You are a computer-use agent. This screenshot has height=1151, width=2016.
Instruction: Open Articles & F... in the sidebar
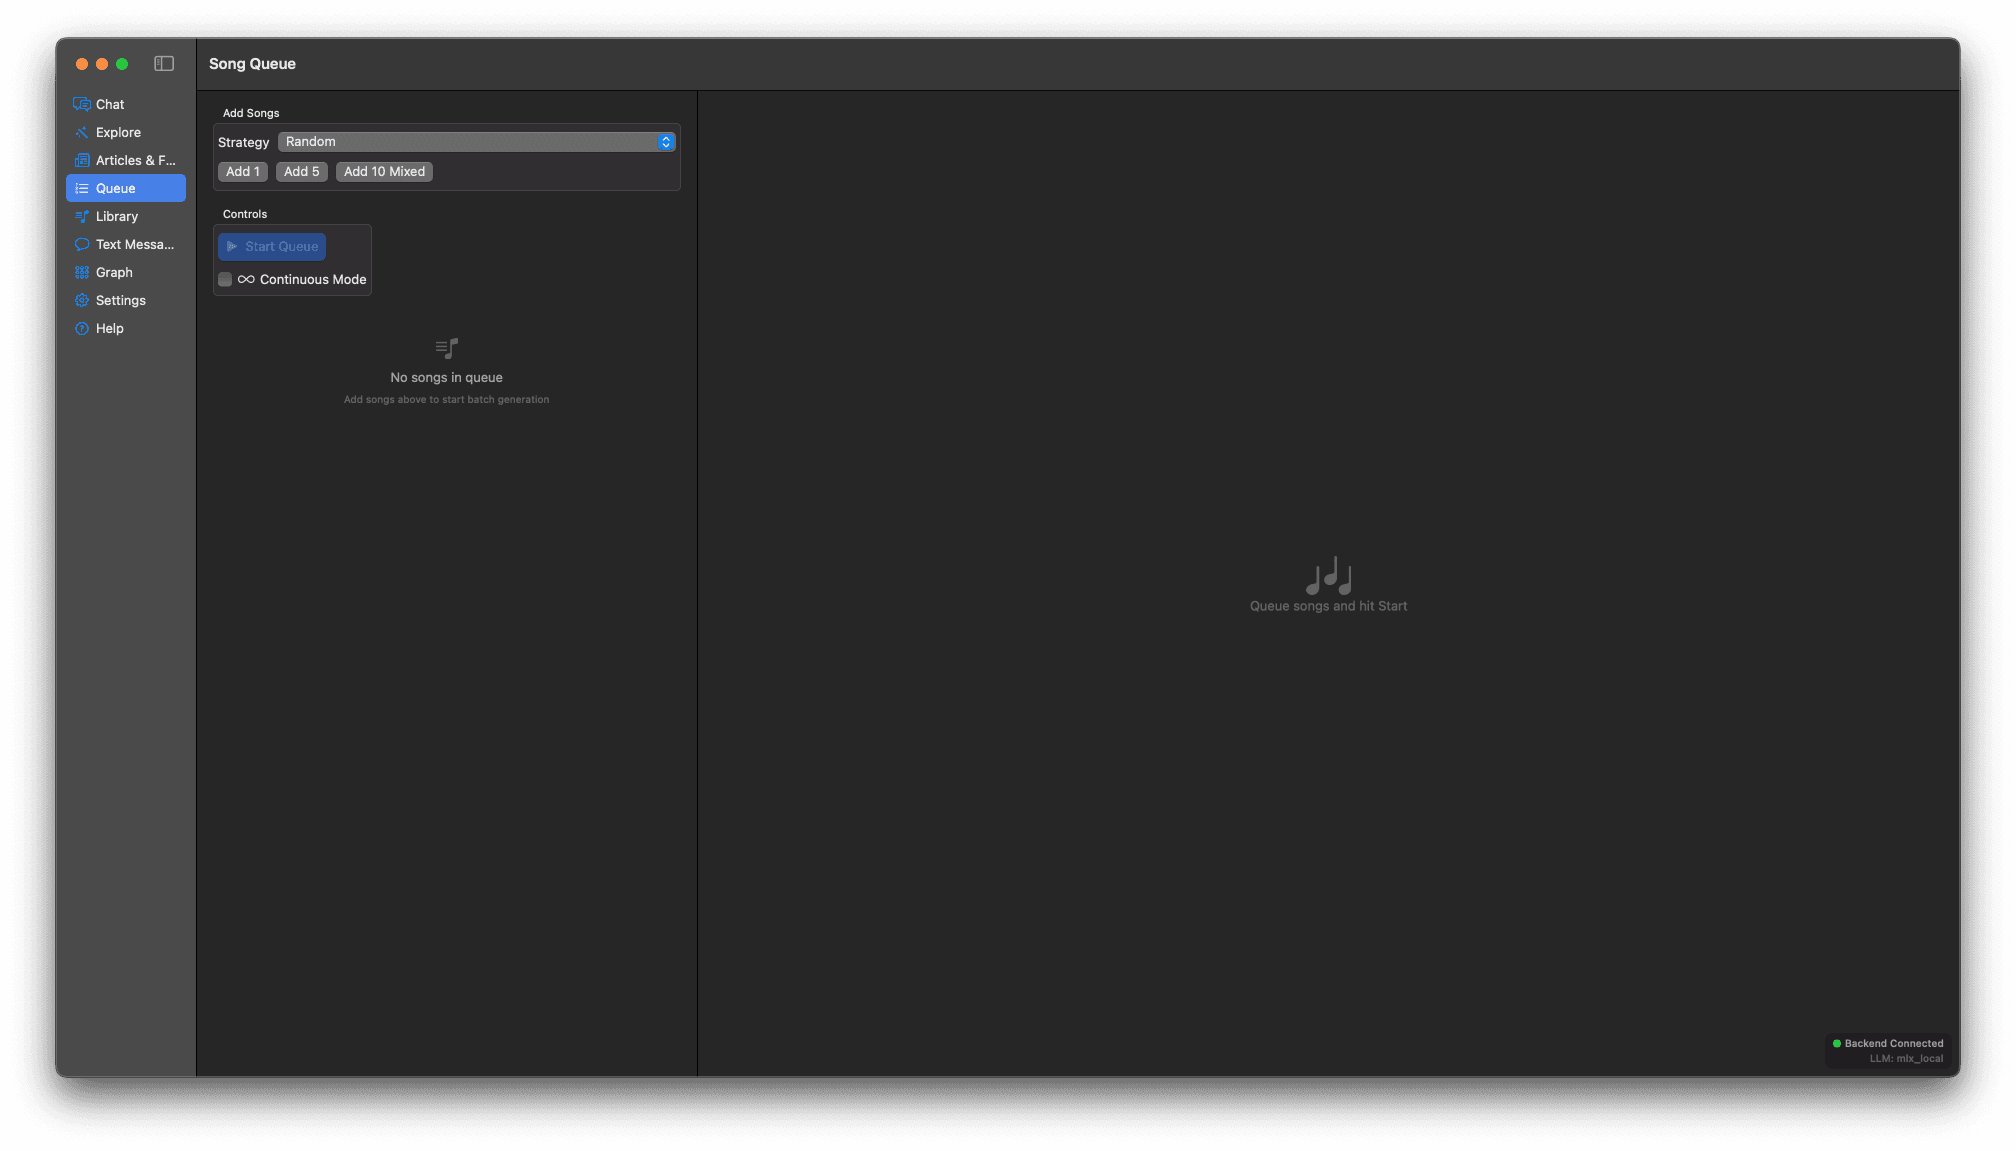126,160
